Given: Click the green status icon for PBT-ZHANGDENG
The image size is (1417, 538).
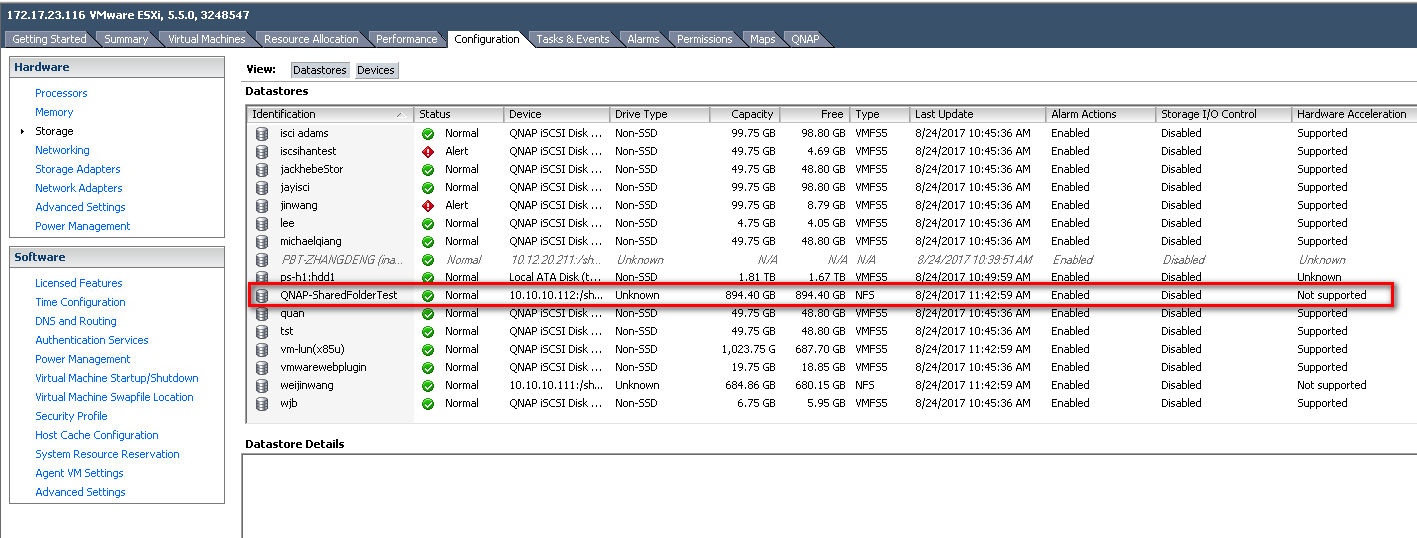Looking at the screenshot, I should pyautogui.click(x=428, y=259).
